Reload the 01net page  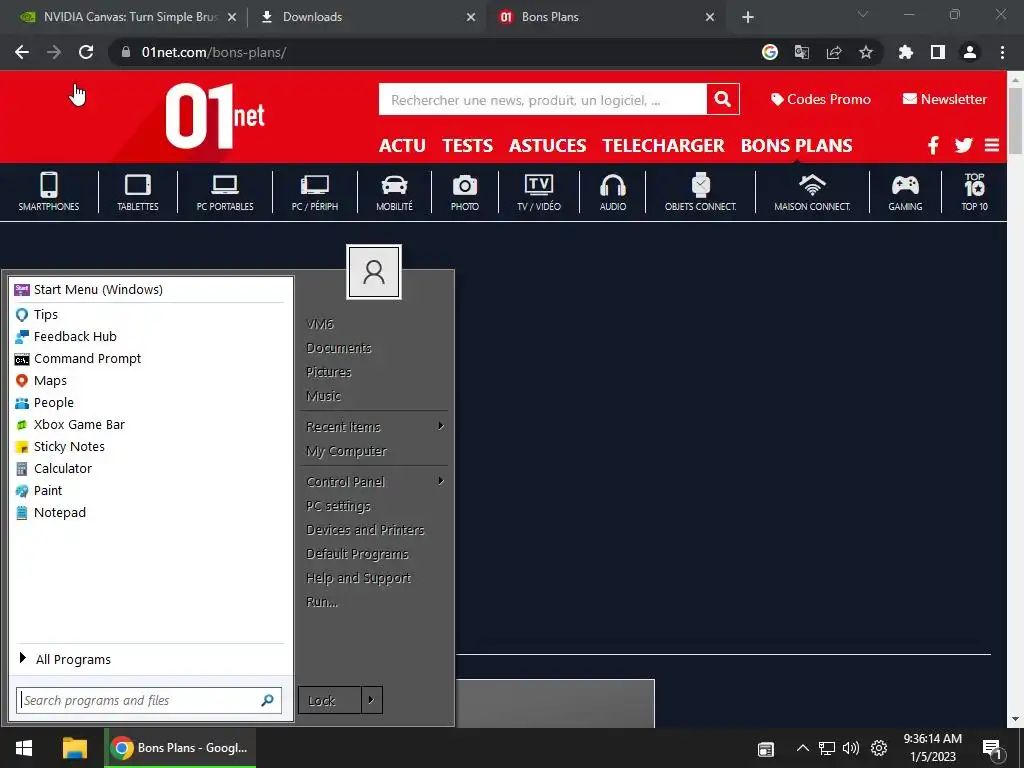(x=86, y=52)
